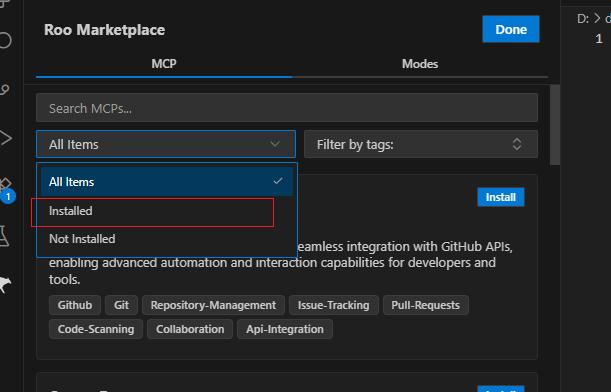This screenshot has width=611, height=392.
Task: Open the Run and Debug view icon
Action: tap(5, 138)
